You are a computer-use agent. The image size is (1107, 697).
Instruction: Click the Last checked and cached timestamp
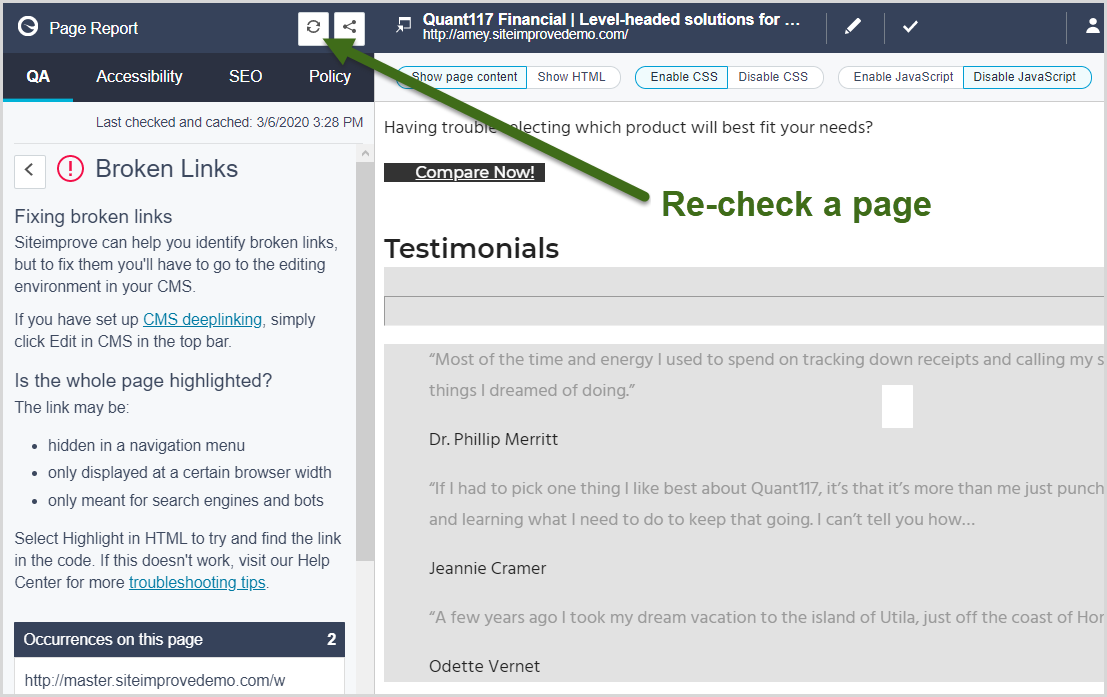pos(229,122)
